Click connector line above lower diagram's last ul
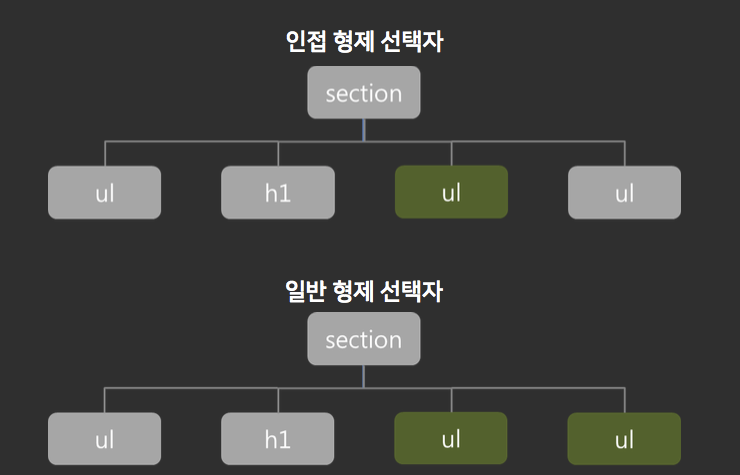 tap(625, 400)
